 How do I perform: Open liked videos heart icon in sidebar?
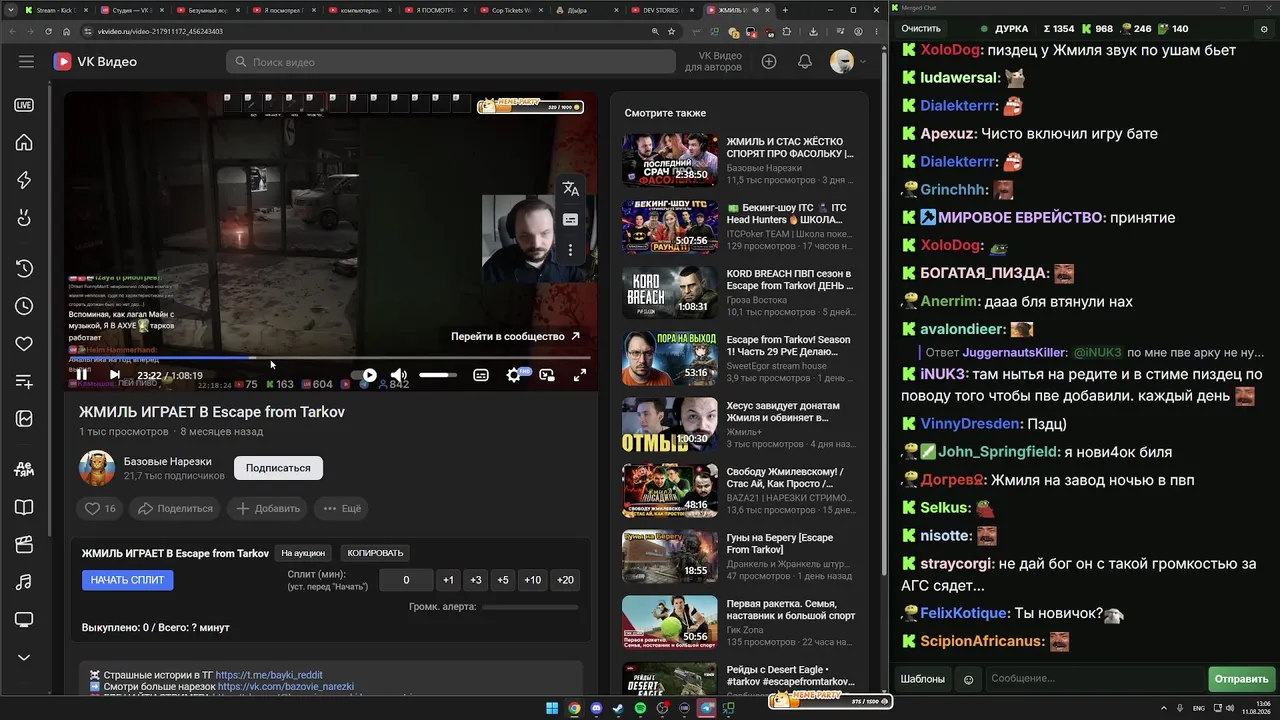tap(24, 344)
